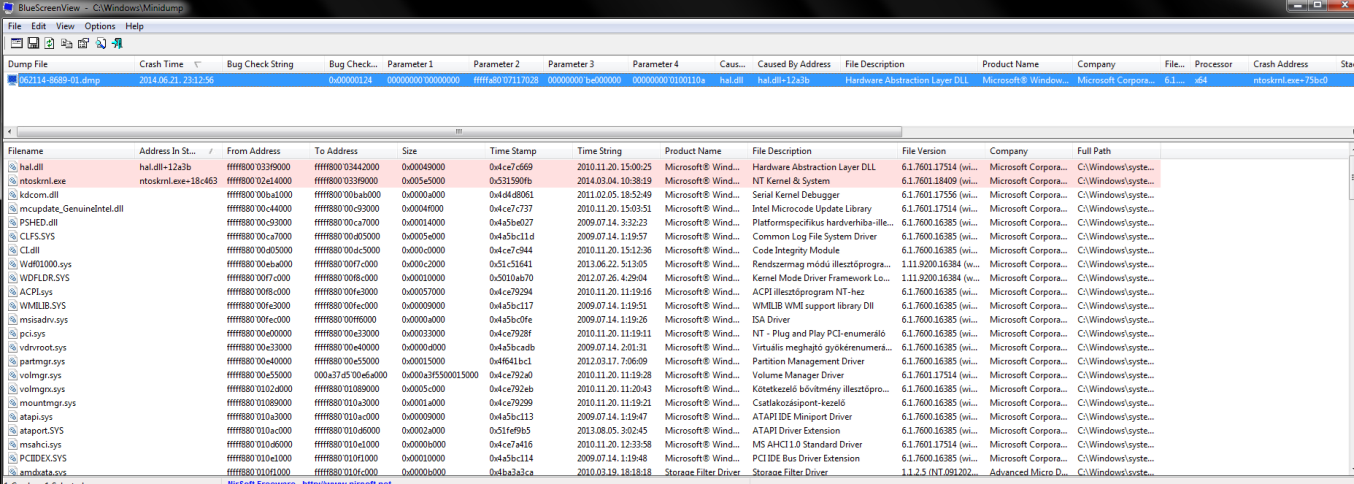
Task: Select the WDFLDR.SYS driver row
Action: click(582, 278)
